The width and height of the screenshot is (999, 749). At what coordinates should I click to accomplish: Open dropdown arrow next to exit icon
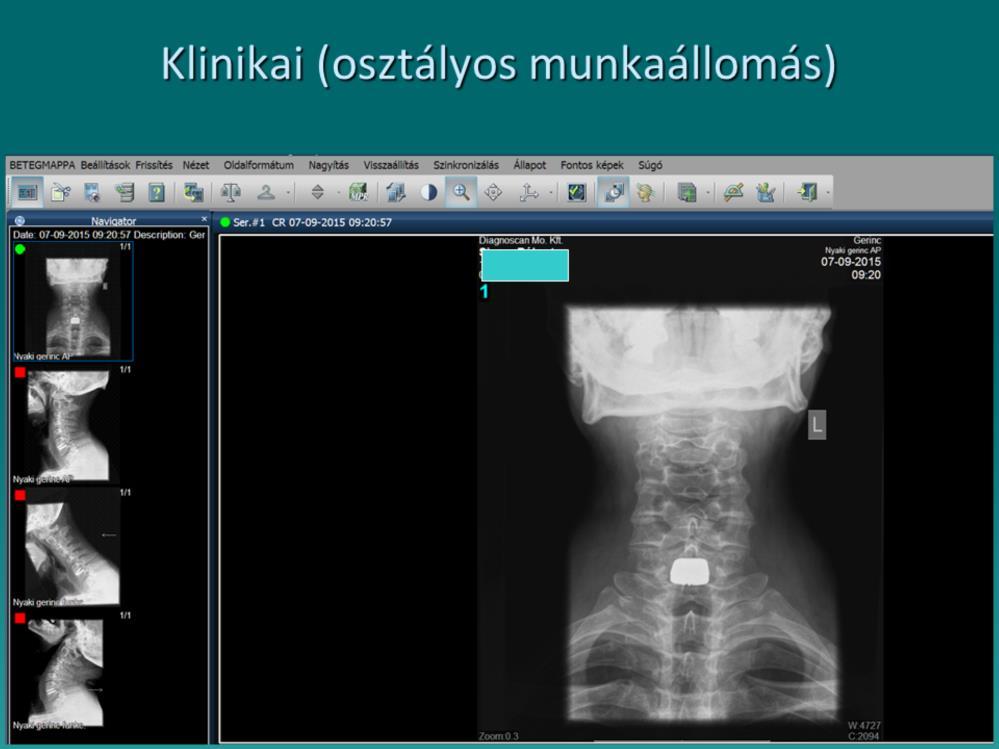828,192
